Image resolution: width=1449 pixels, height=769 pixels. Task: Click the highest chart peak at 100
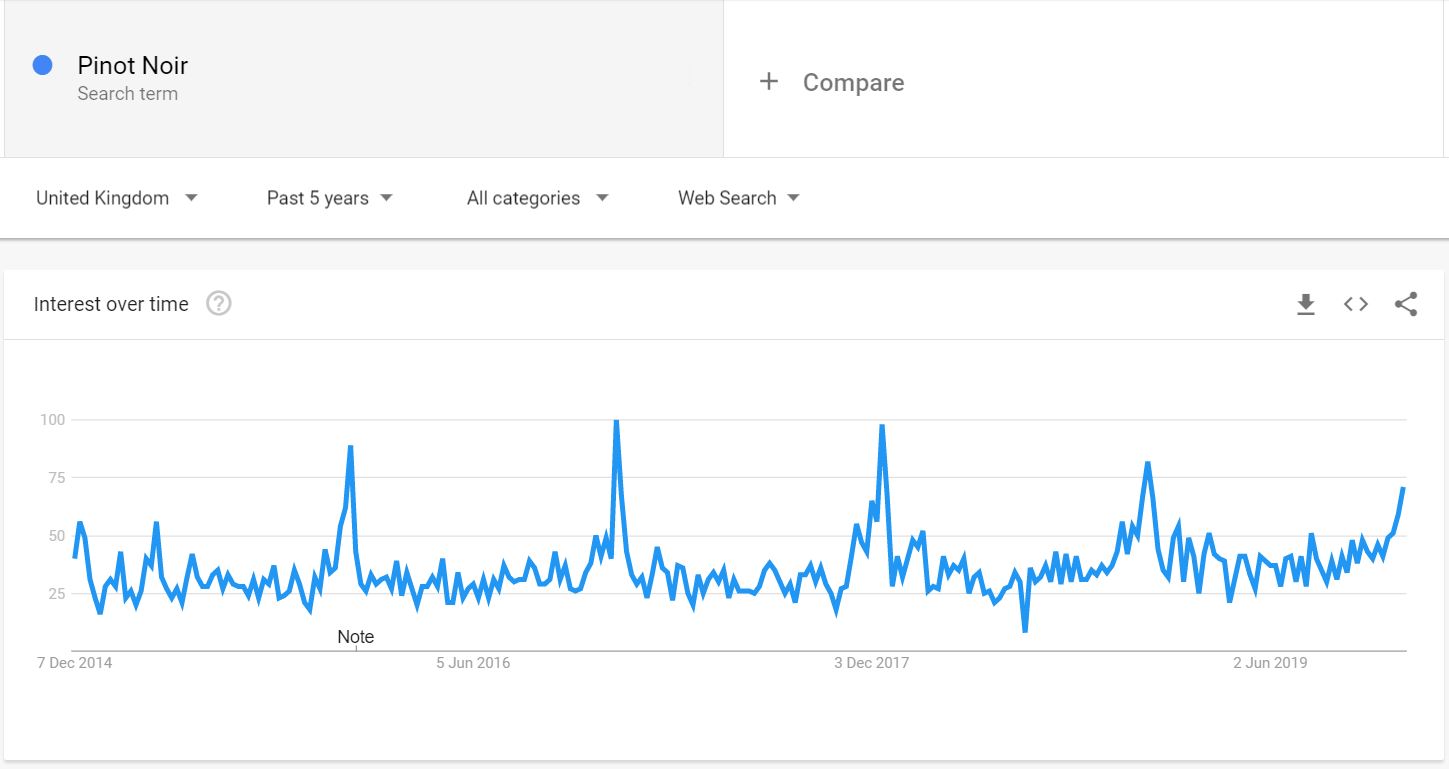[x=616, y=421]
